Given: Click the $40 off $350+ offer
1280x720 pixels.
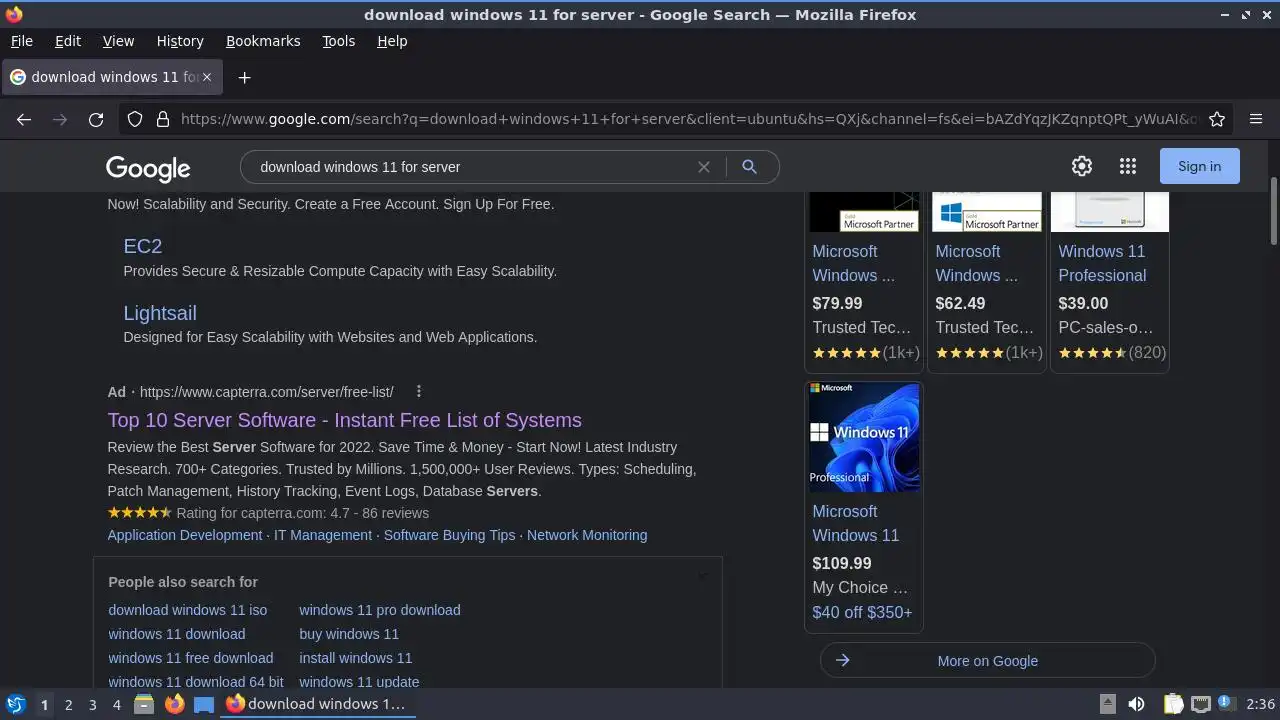Looking at the screenshot, I should pos(862,612).
